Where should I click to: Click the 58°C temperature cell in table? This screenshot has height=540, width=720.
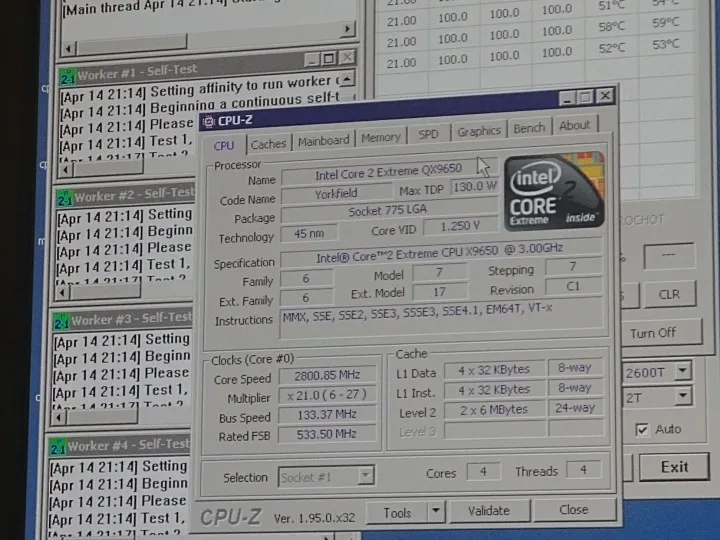612,27
